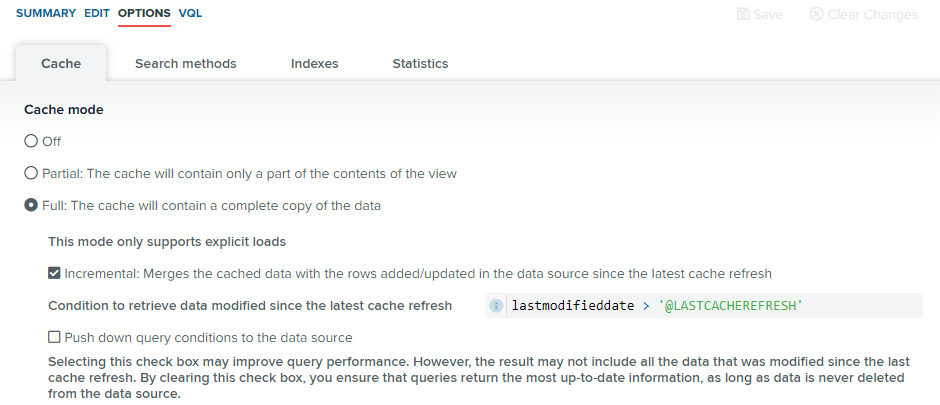Click the info icon beside condition field
The width and height of the screenshot is (940, 405).
coord(496,306)
